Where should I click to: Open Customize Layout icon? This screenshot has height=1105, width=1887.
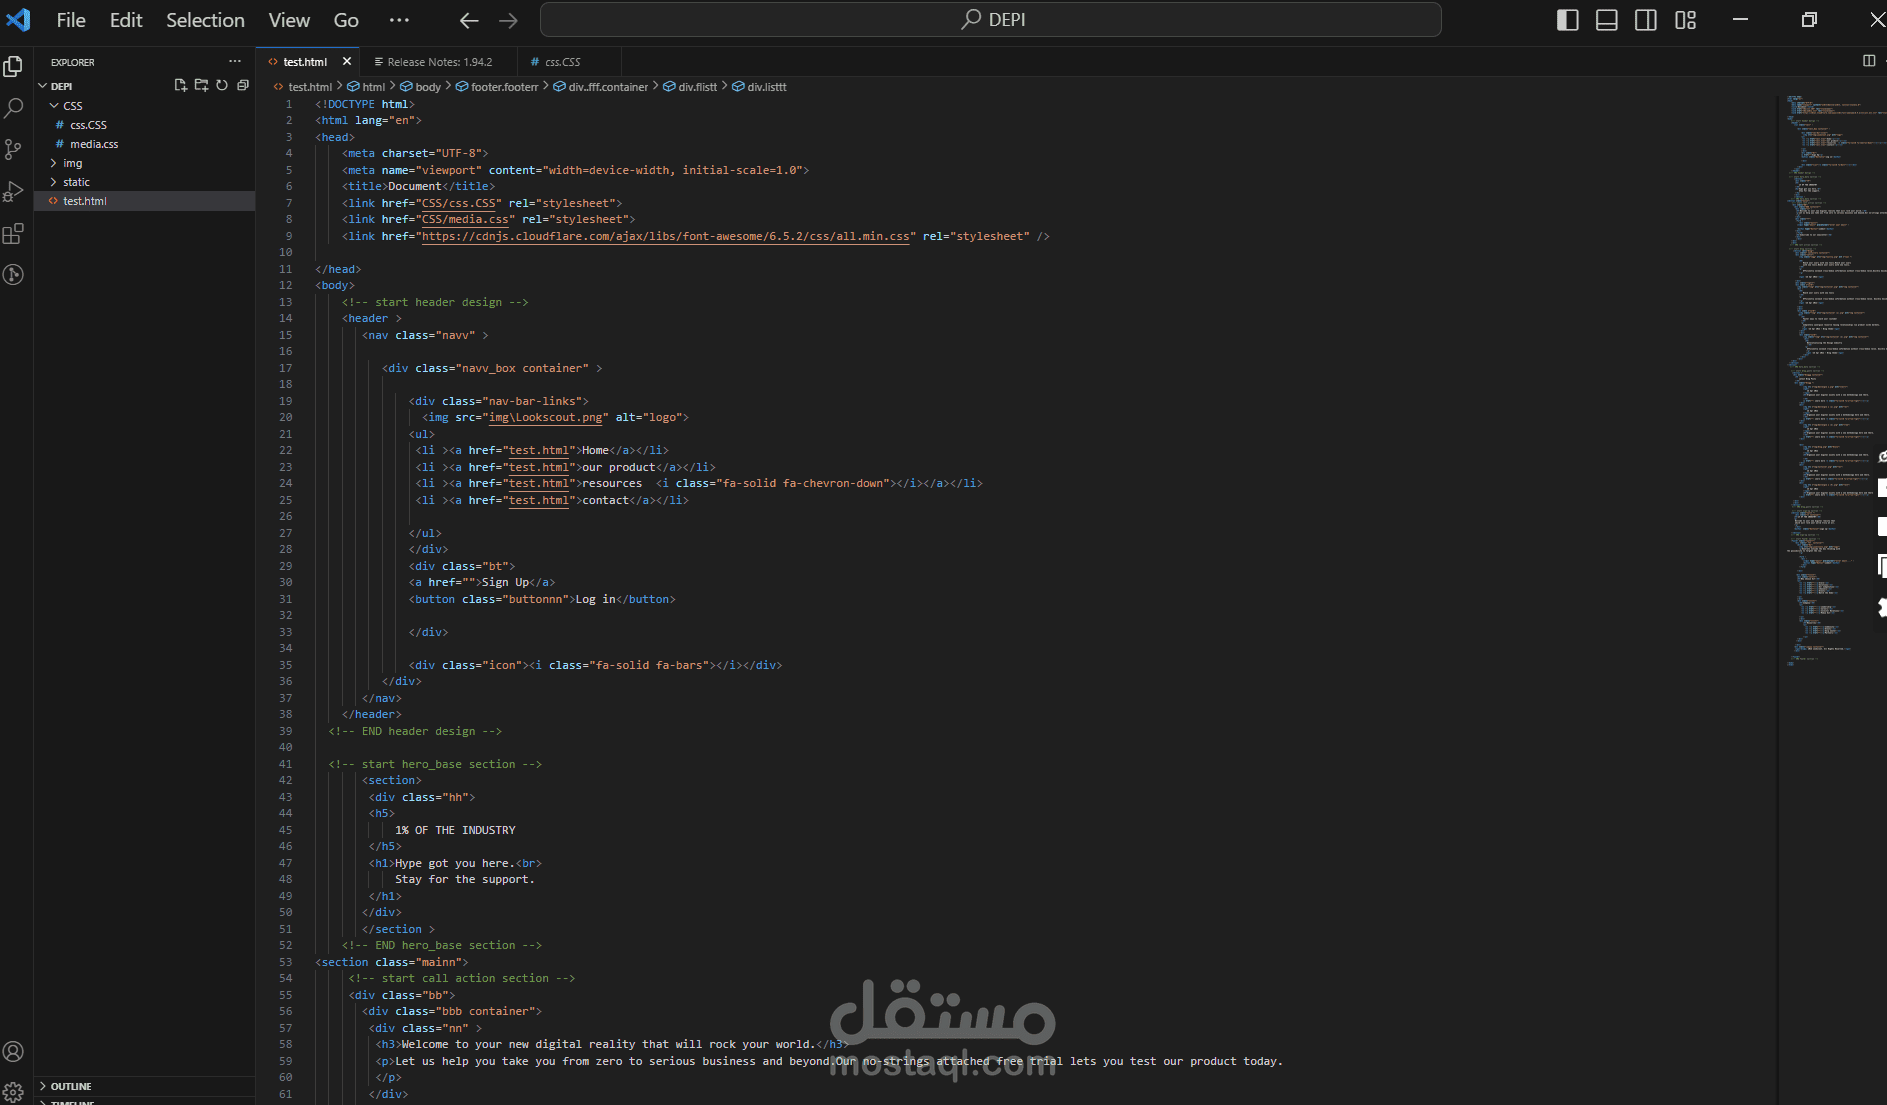click(1685, 20)
